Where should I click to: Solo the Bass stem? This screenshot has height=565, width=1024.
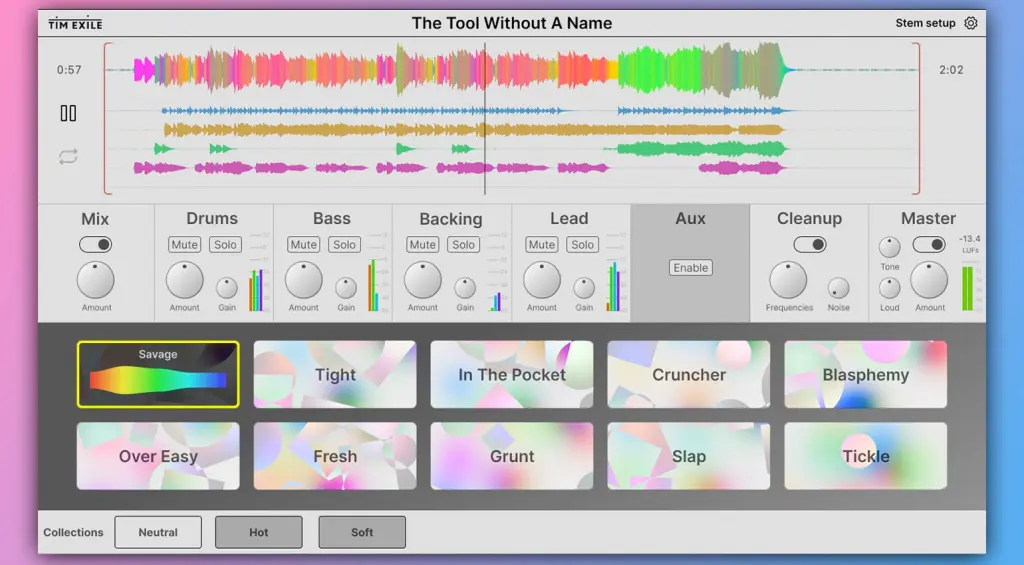pos(345,244)
